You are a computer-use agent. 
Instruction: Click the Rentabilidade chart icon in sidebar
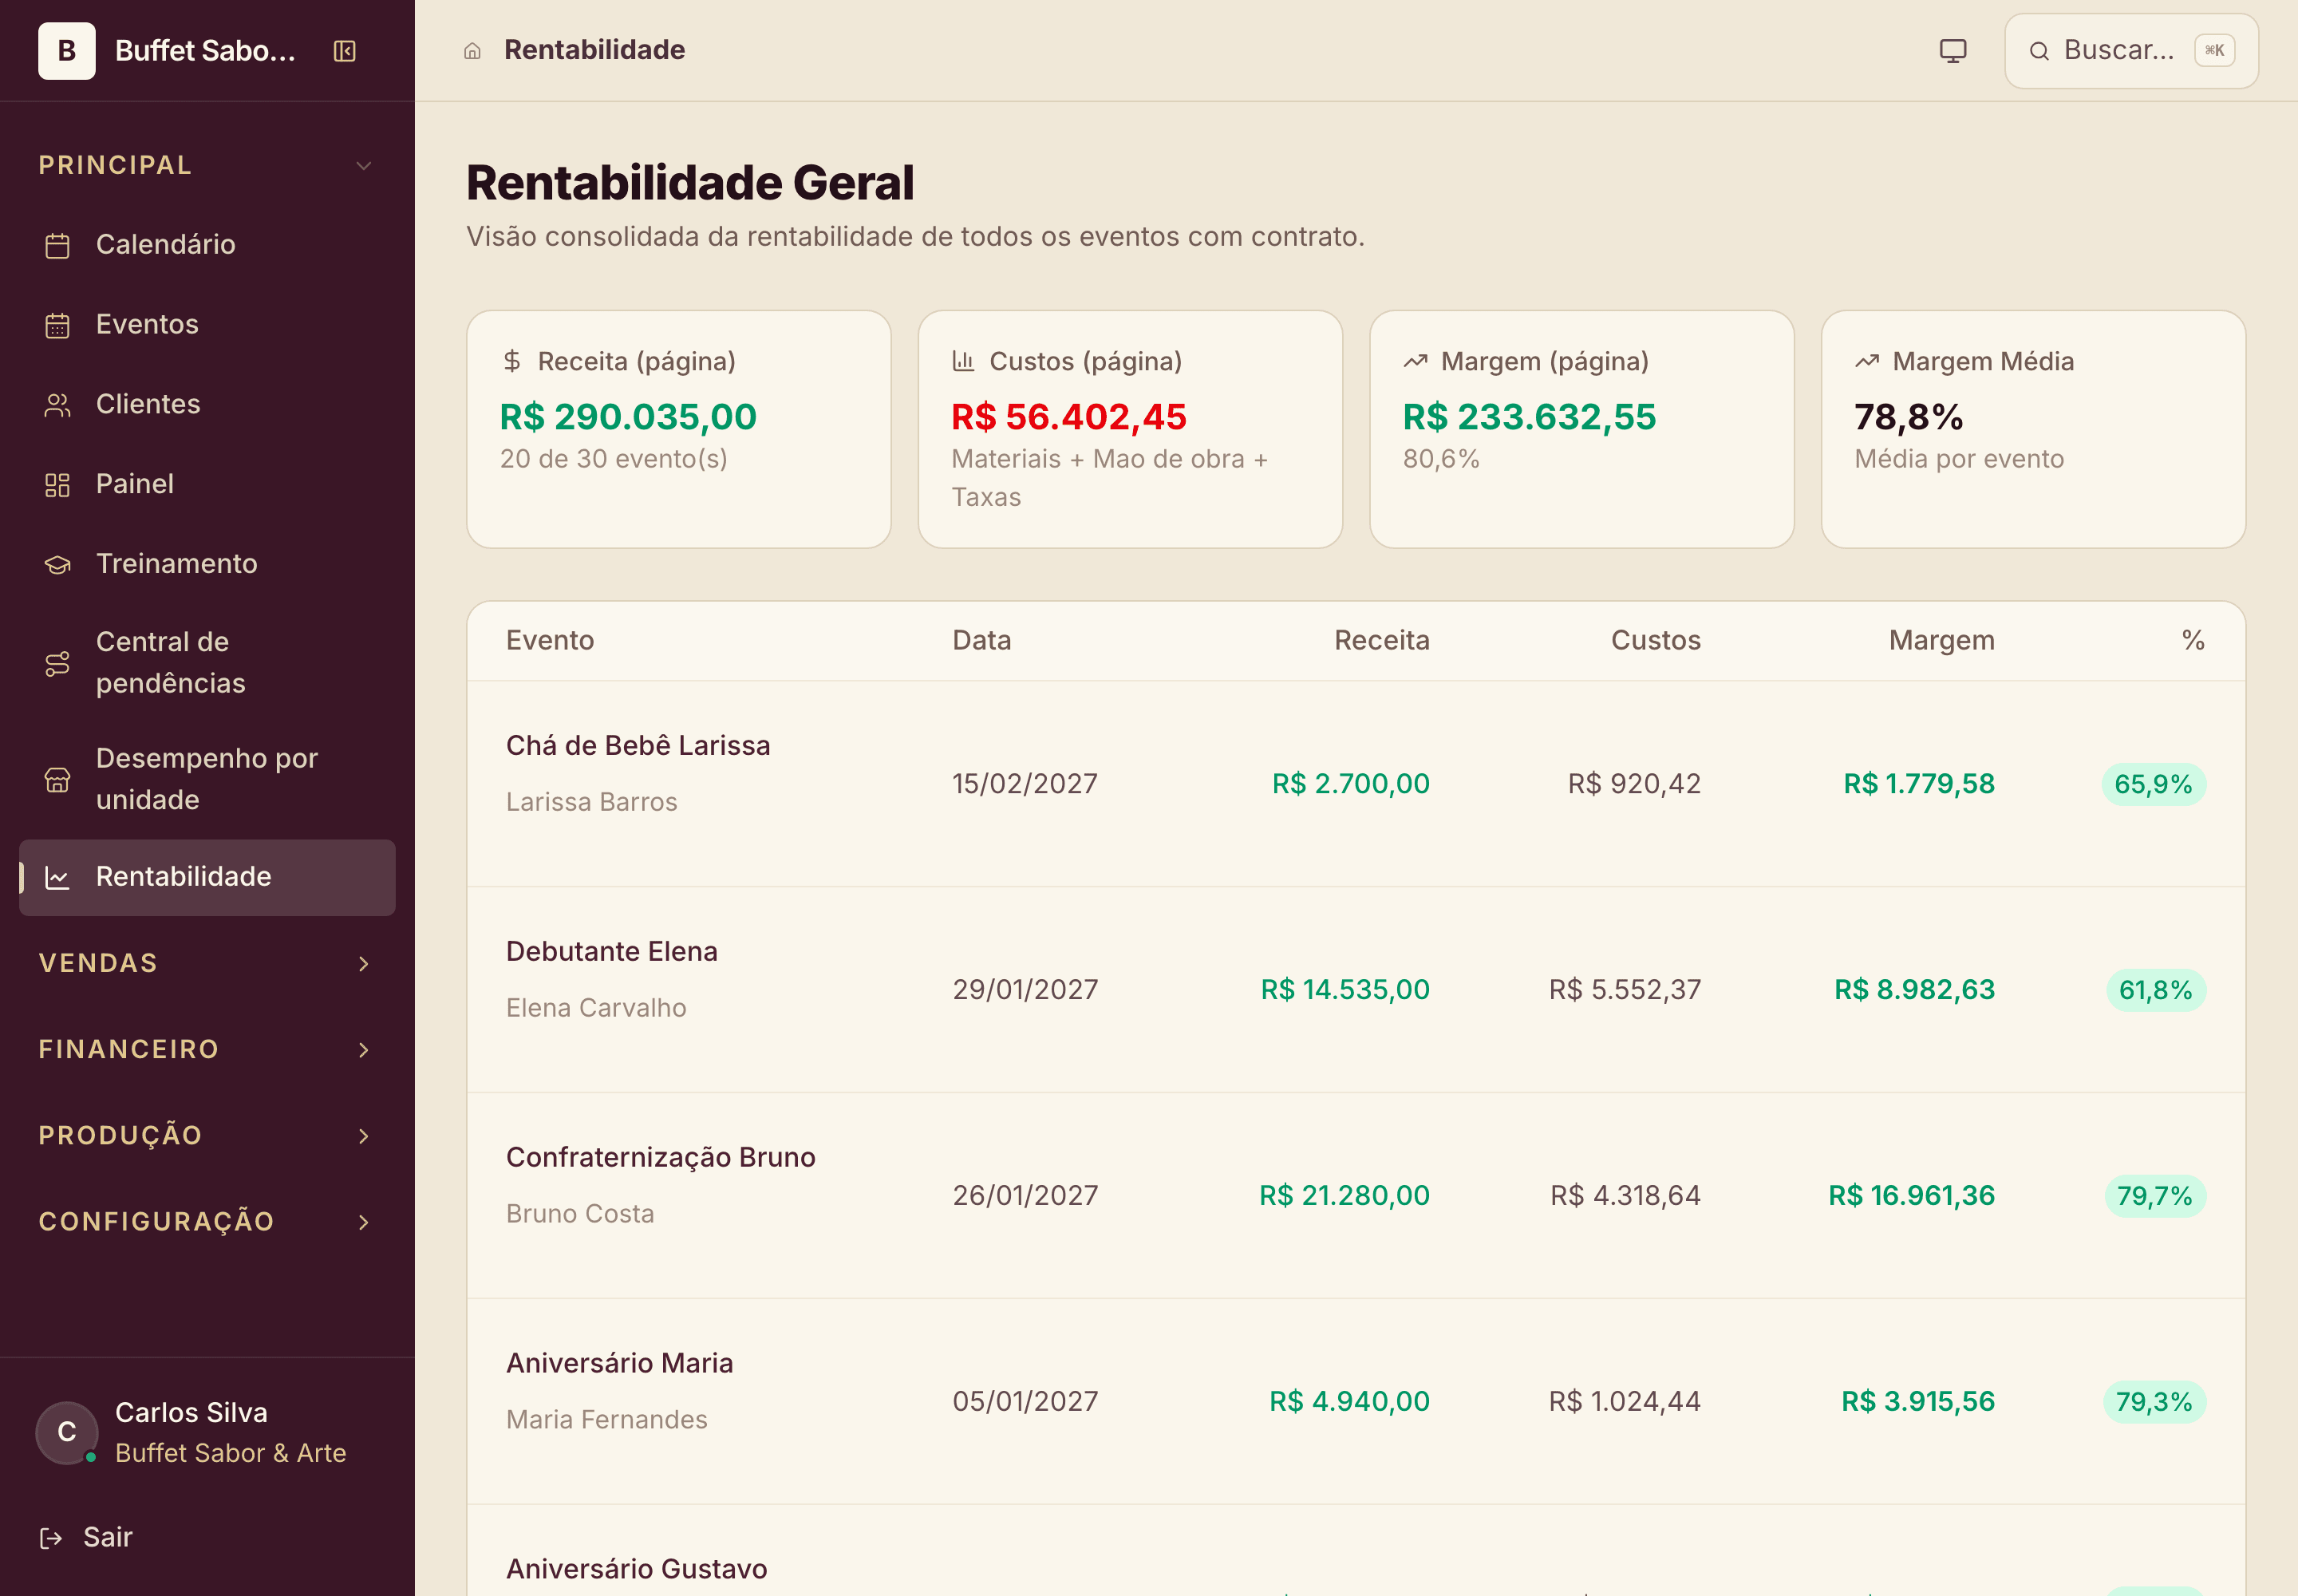click(x=58, y=878)
